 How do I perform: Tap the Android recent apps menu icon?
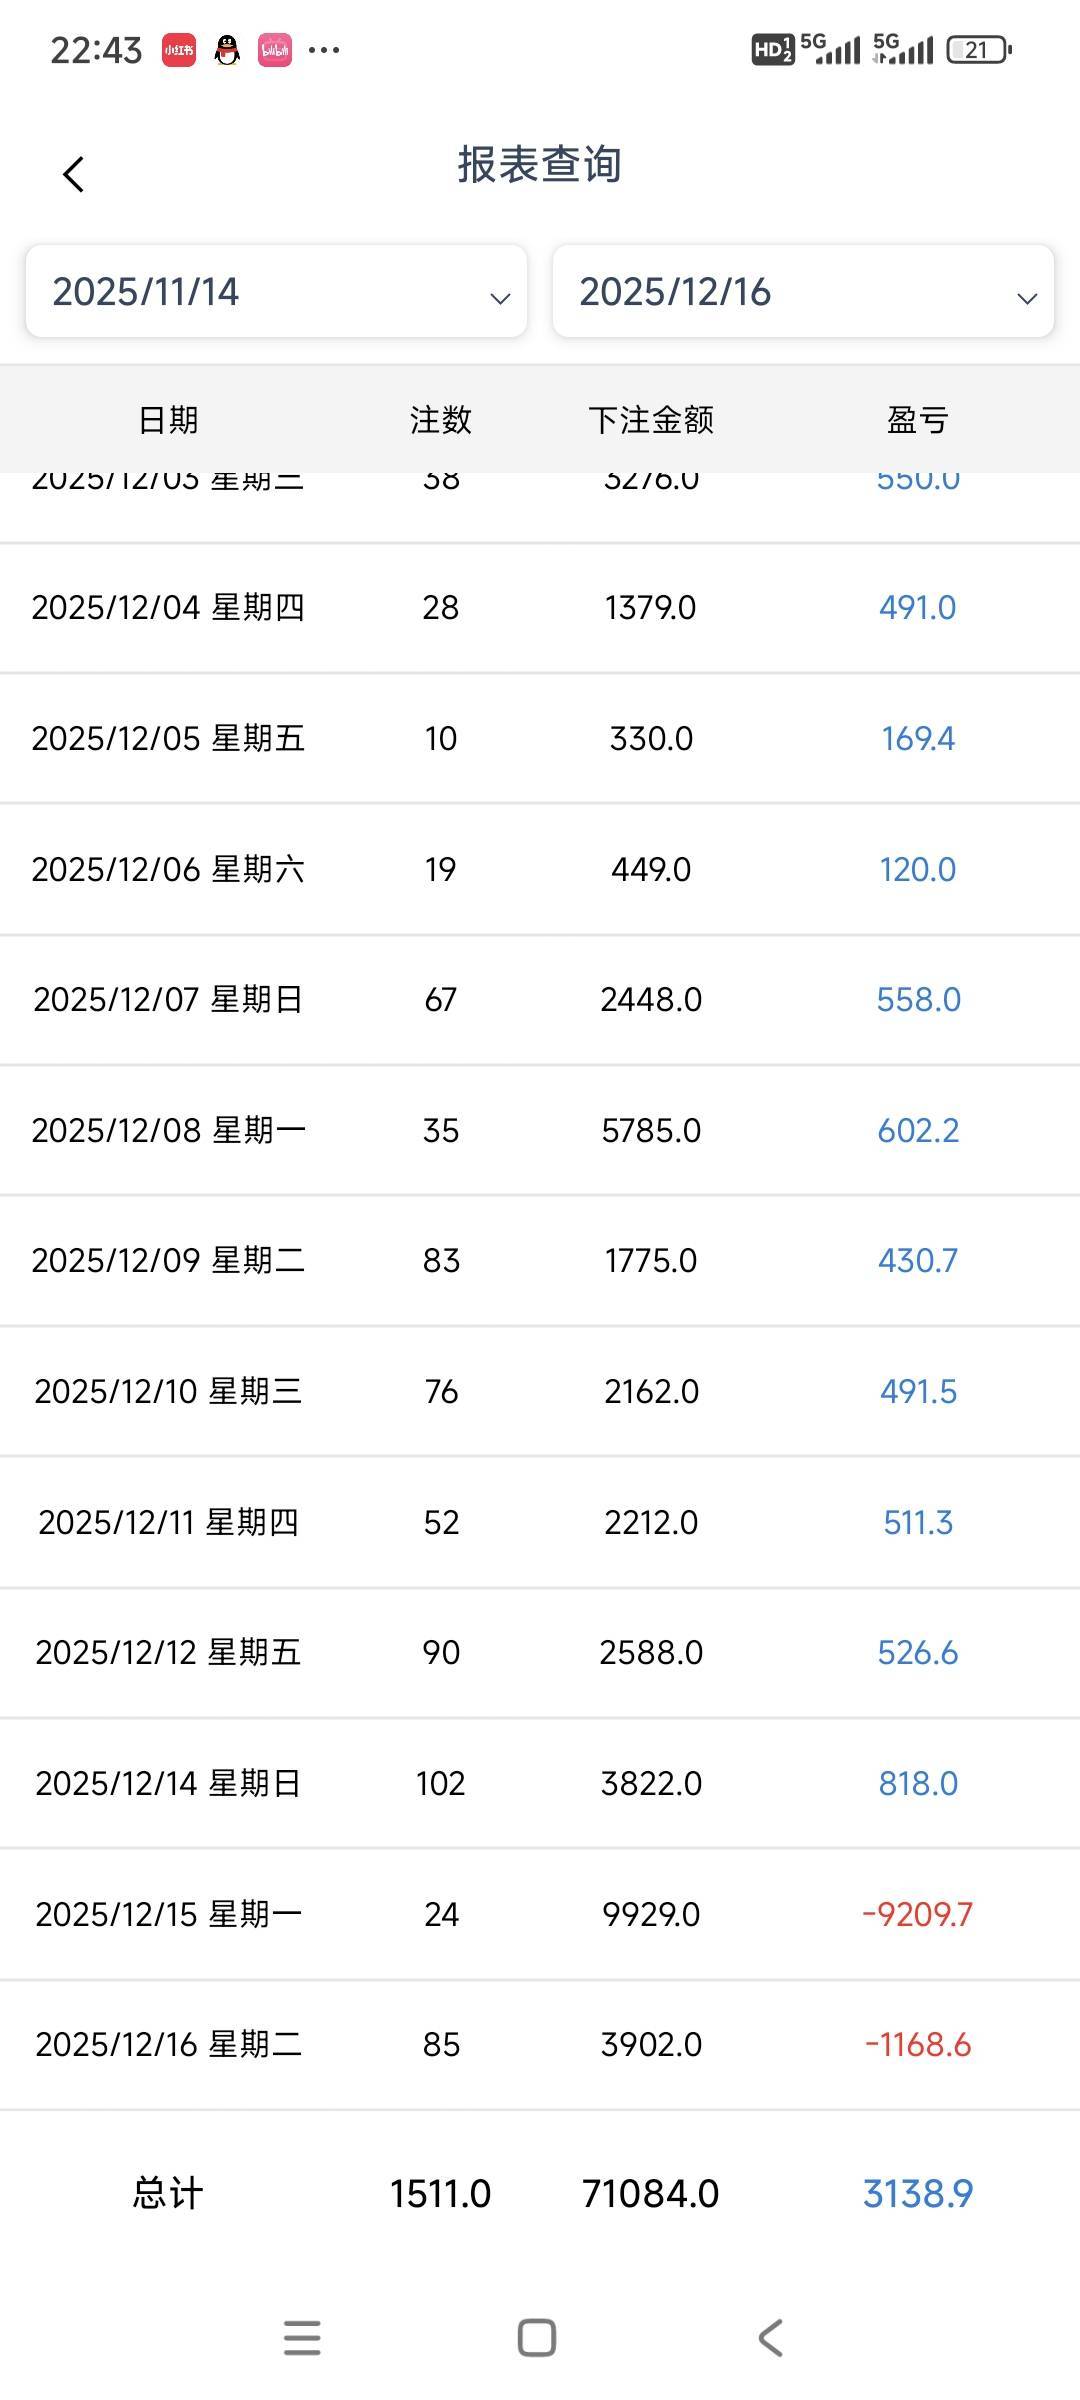click(x=302, y=2338)
